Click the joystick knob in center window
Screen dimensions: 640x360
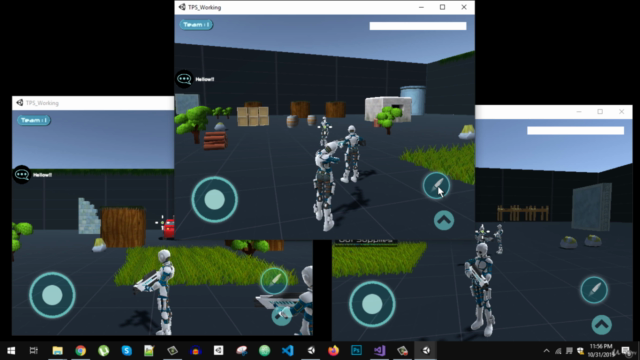215,200
